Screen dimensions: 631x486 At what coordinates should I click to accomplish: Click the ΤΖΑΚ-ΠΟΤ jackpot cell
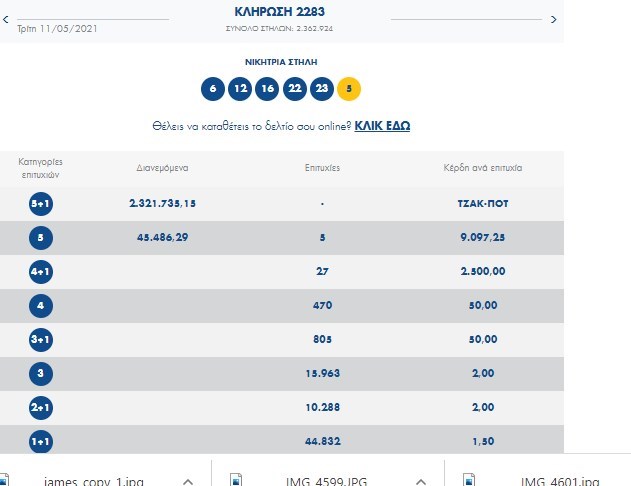click(483, 203)
